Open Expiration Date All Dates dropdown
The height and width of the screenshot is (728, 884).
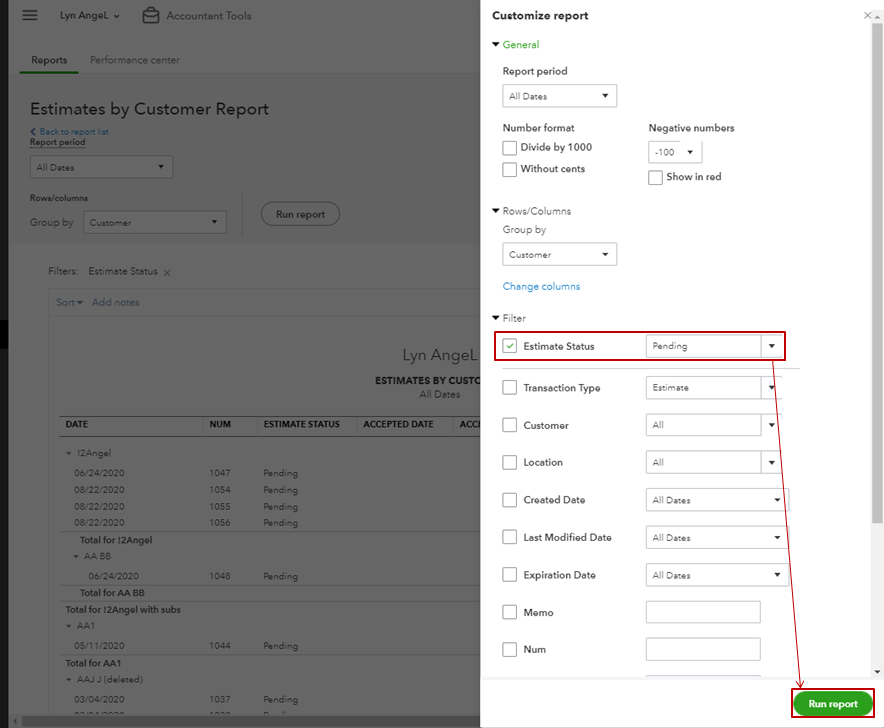(717, 575)
